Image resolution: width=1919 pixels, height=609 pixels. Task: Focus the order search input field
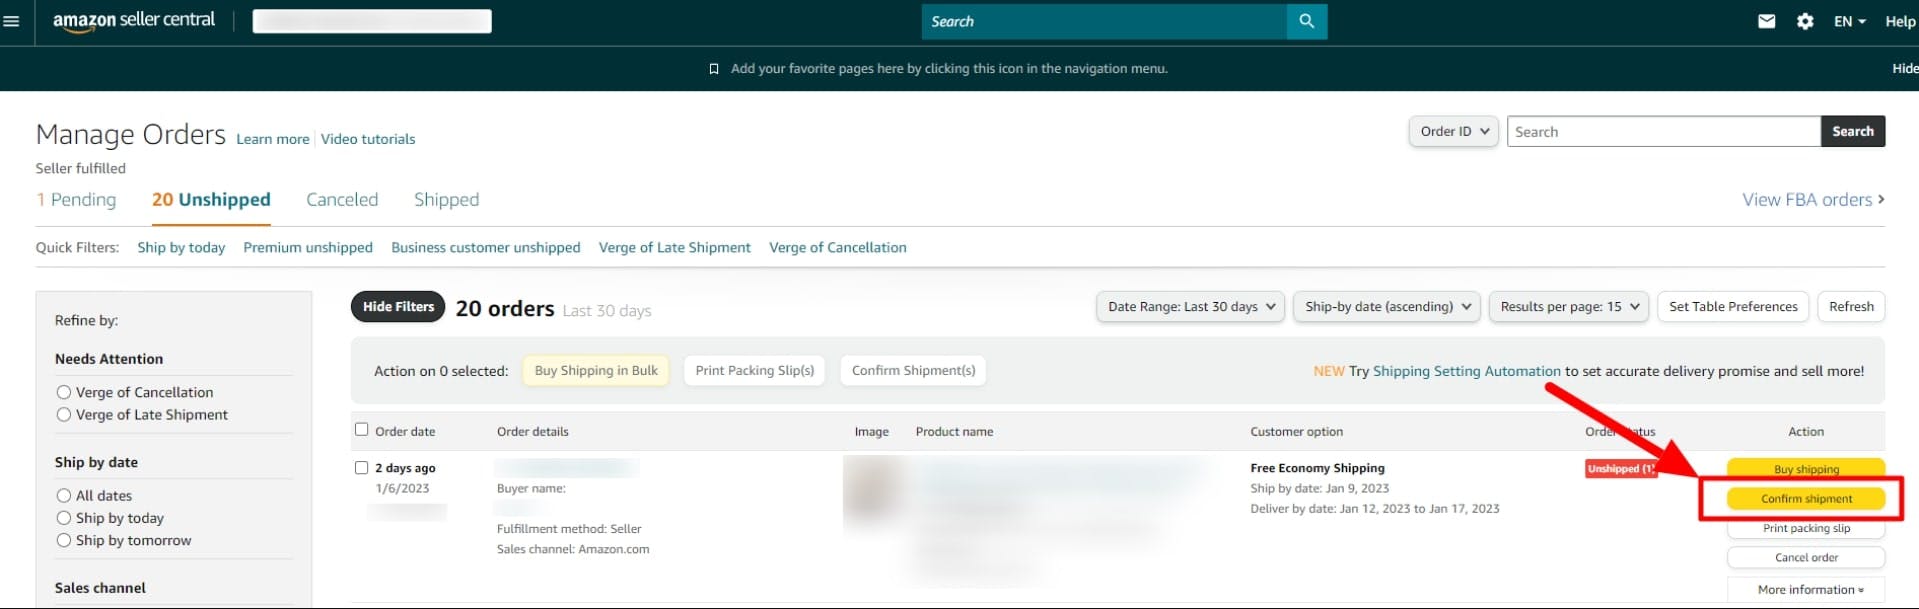click(x=1663, y=131)
